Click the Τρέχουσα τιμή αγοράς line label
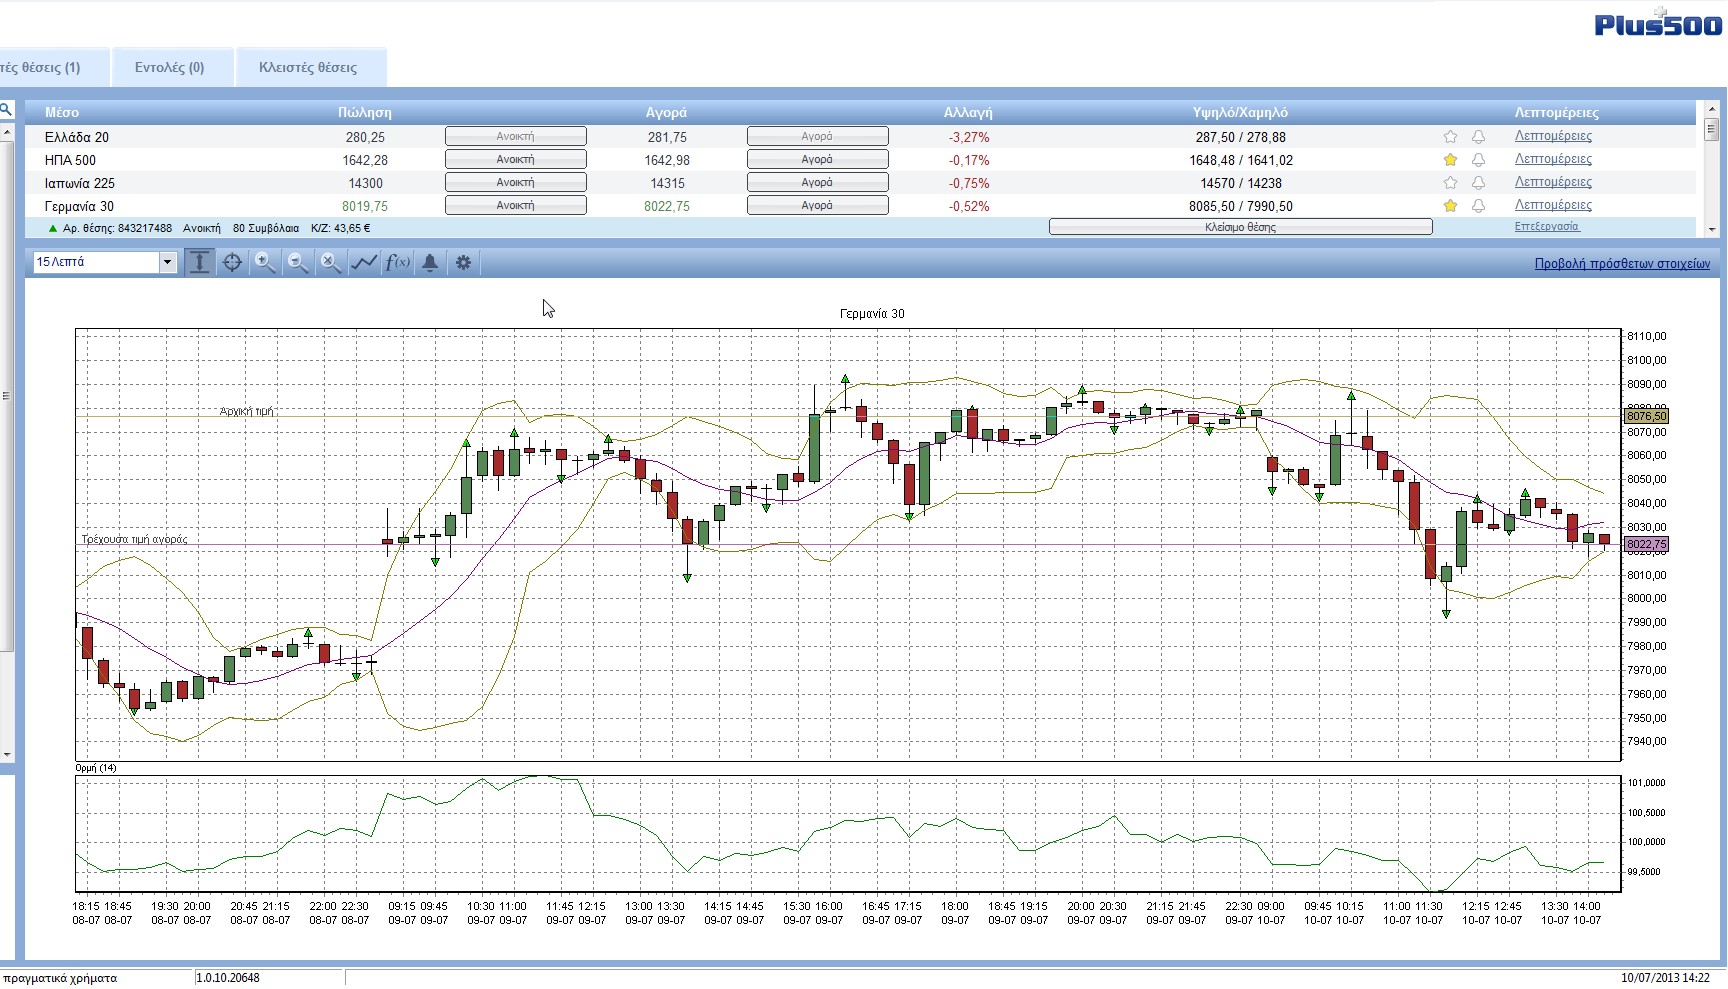This screenshot has width=1728, height=989. pyautogui.click(x=135, y=539)
